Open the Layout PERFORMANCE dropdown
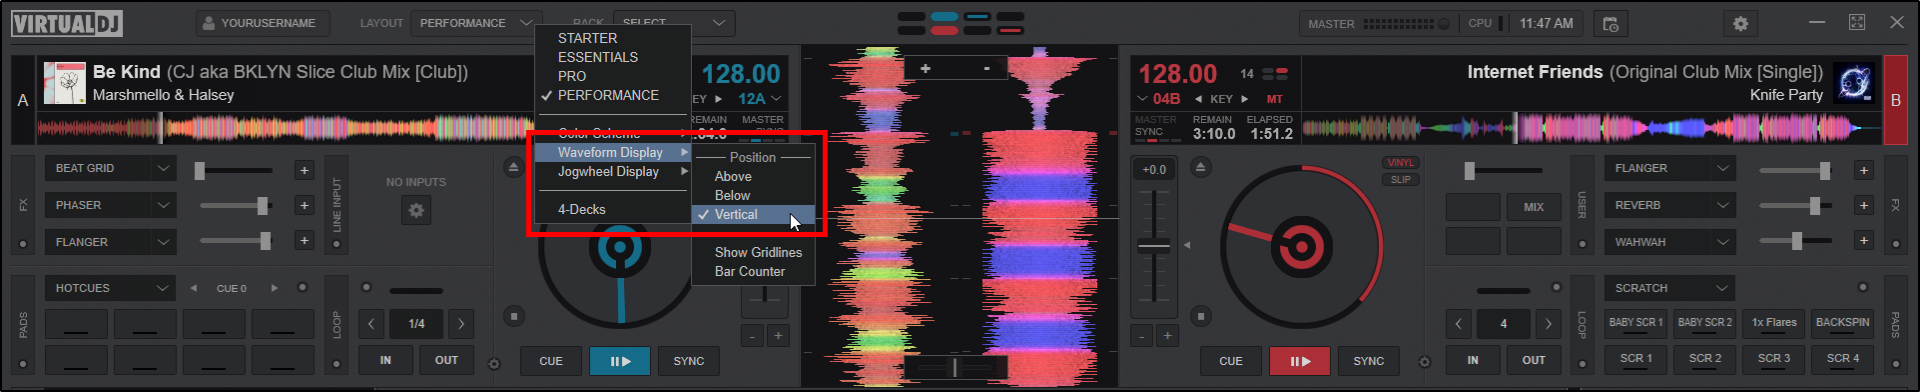 [x=475, y=23]
